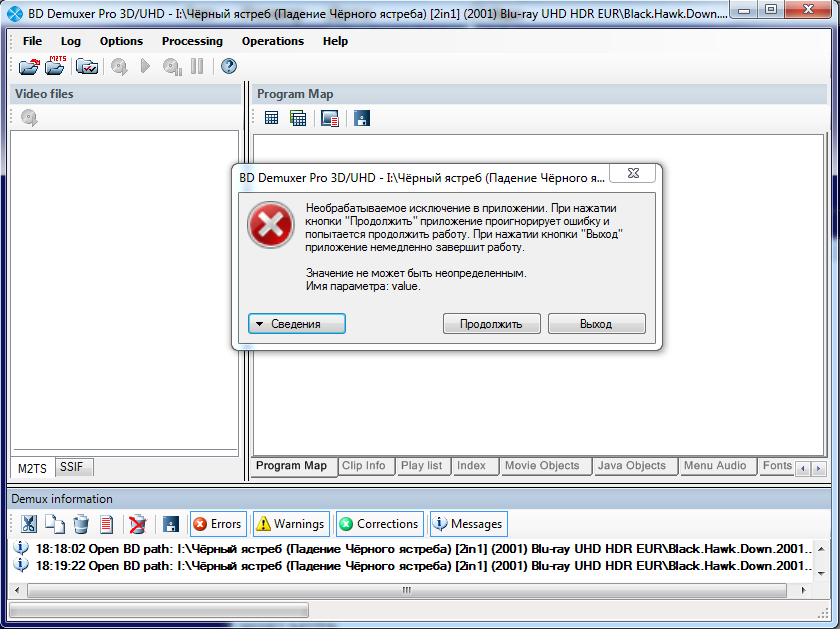Viewport: 840px width, 629px height.
Task: Click trash bin icon in Demux information
Action: tap(81, 523)
